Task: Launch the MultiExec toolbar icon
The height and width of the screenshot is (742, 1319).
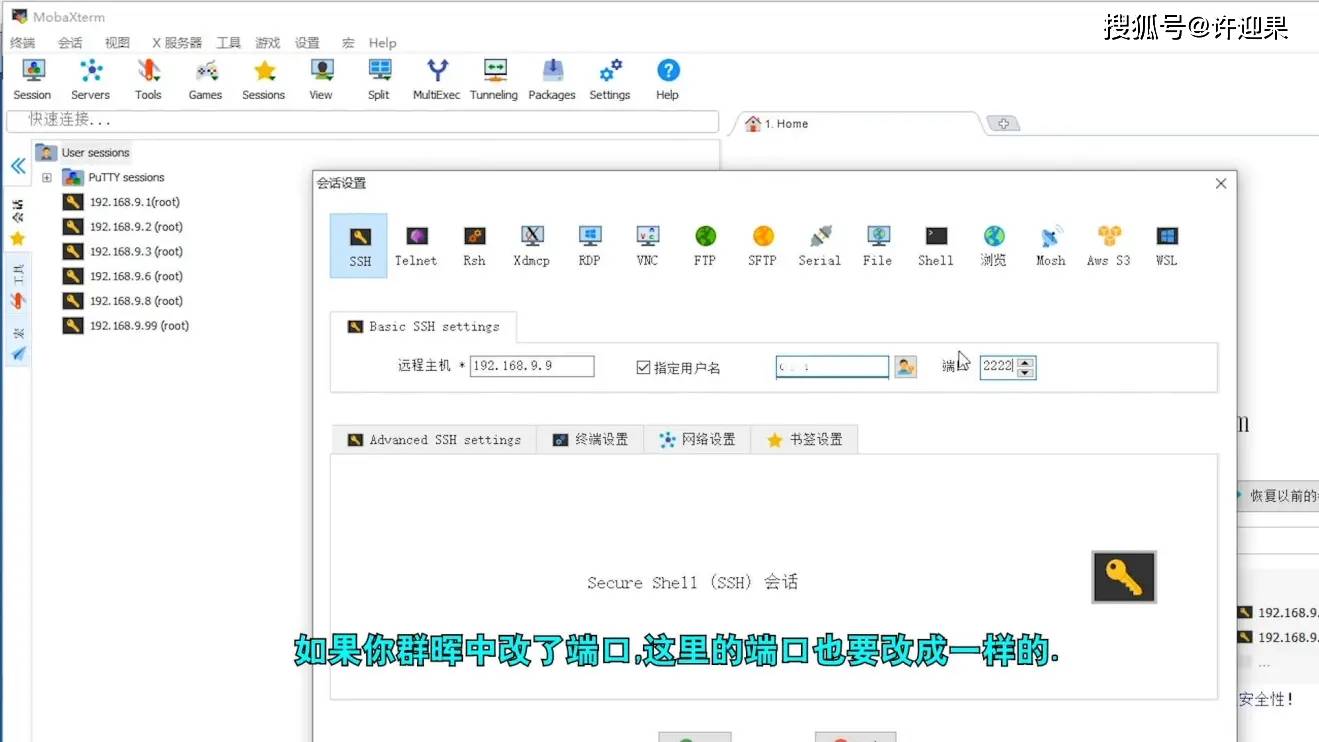Action: (x=437, y=79)
